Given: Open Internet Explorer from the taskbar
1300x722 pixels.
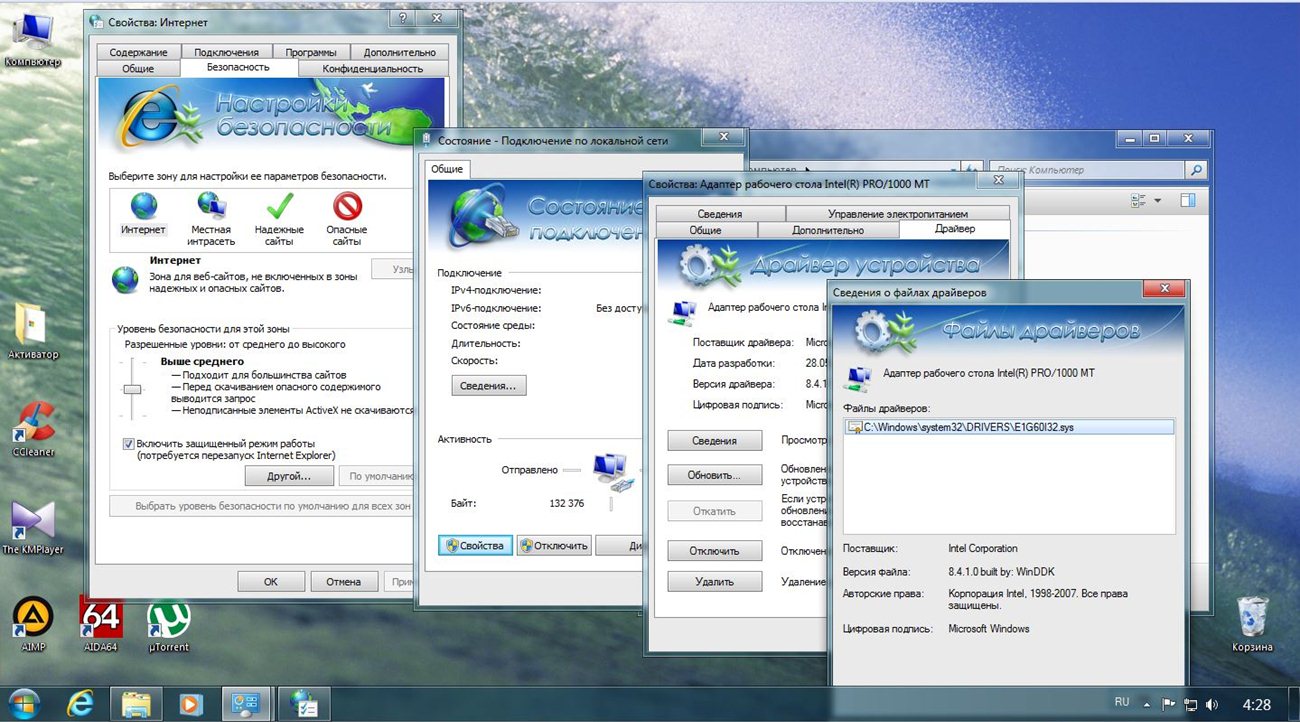Looking at the screenshot, I should click(80, 703).
